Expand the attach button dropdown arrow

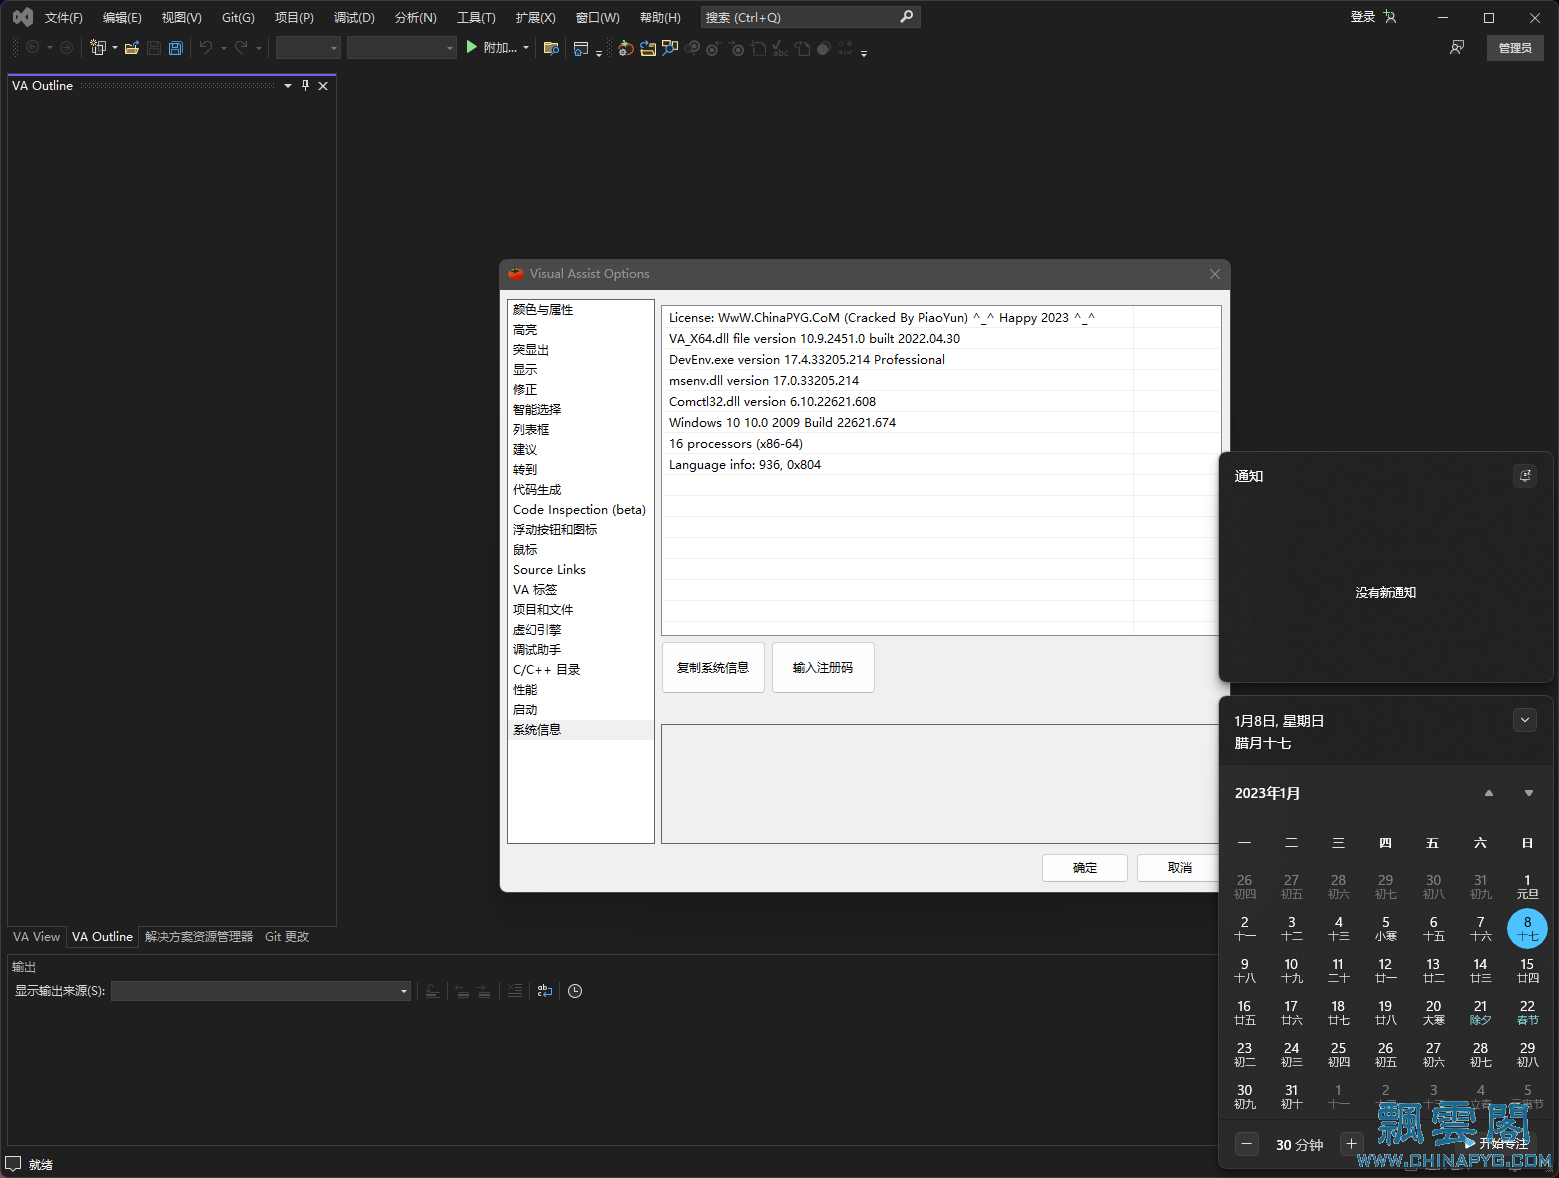(526, 47)
